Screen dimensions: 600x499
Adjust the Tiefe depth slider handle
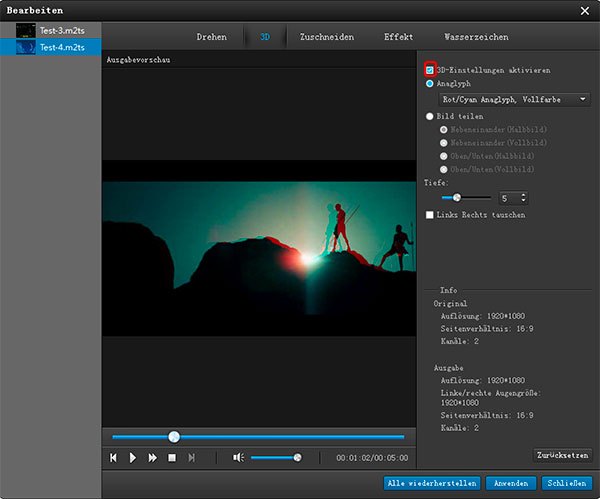(457, 198)
